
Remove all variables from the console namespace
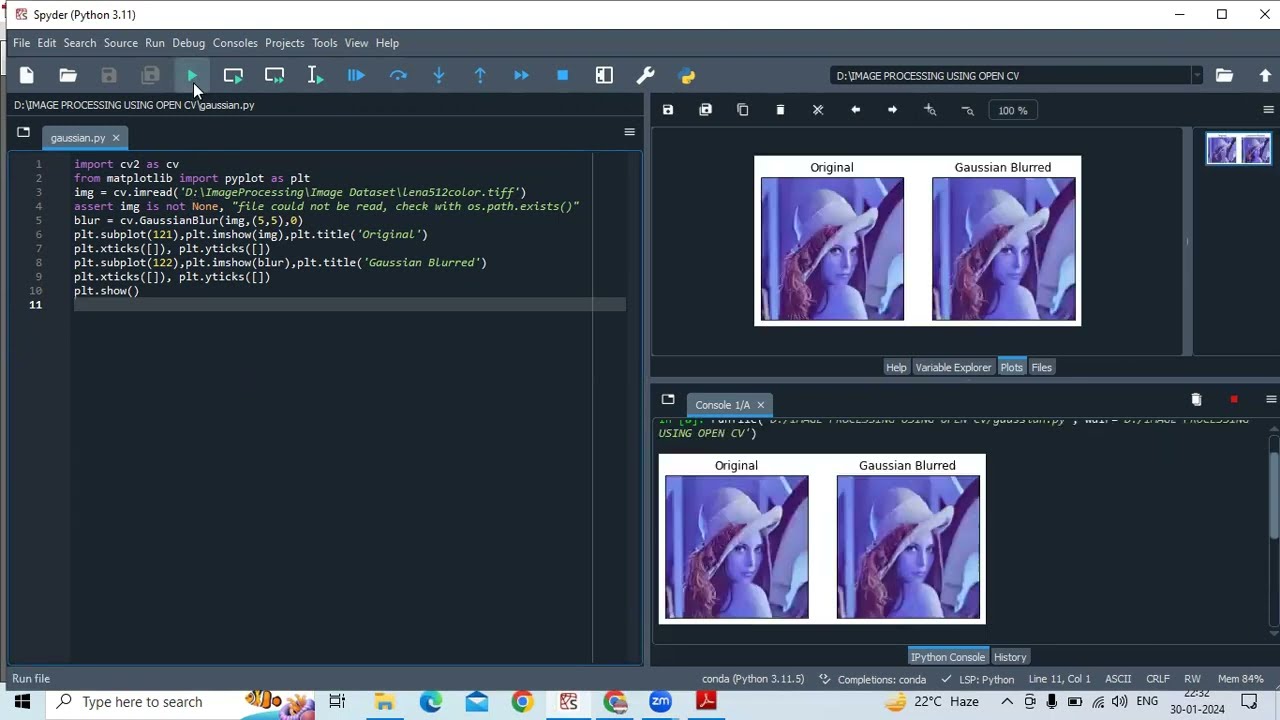click(x=1196, y=399)
